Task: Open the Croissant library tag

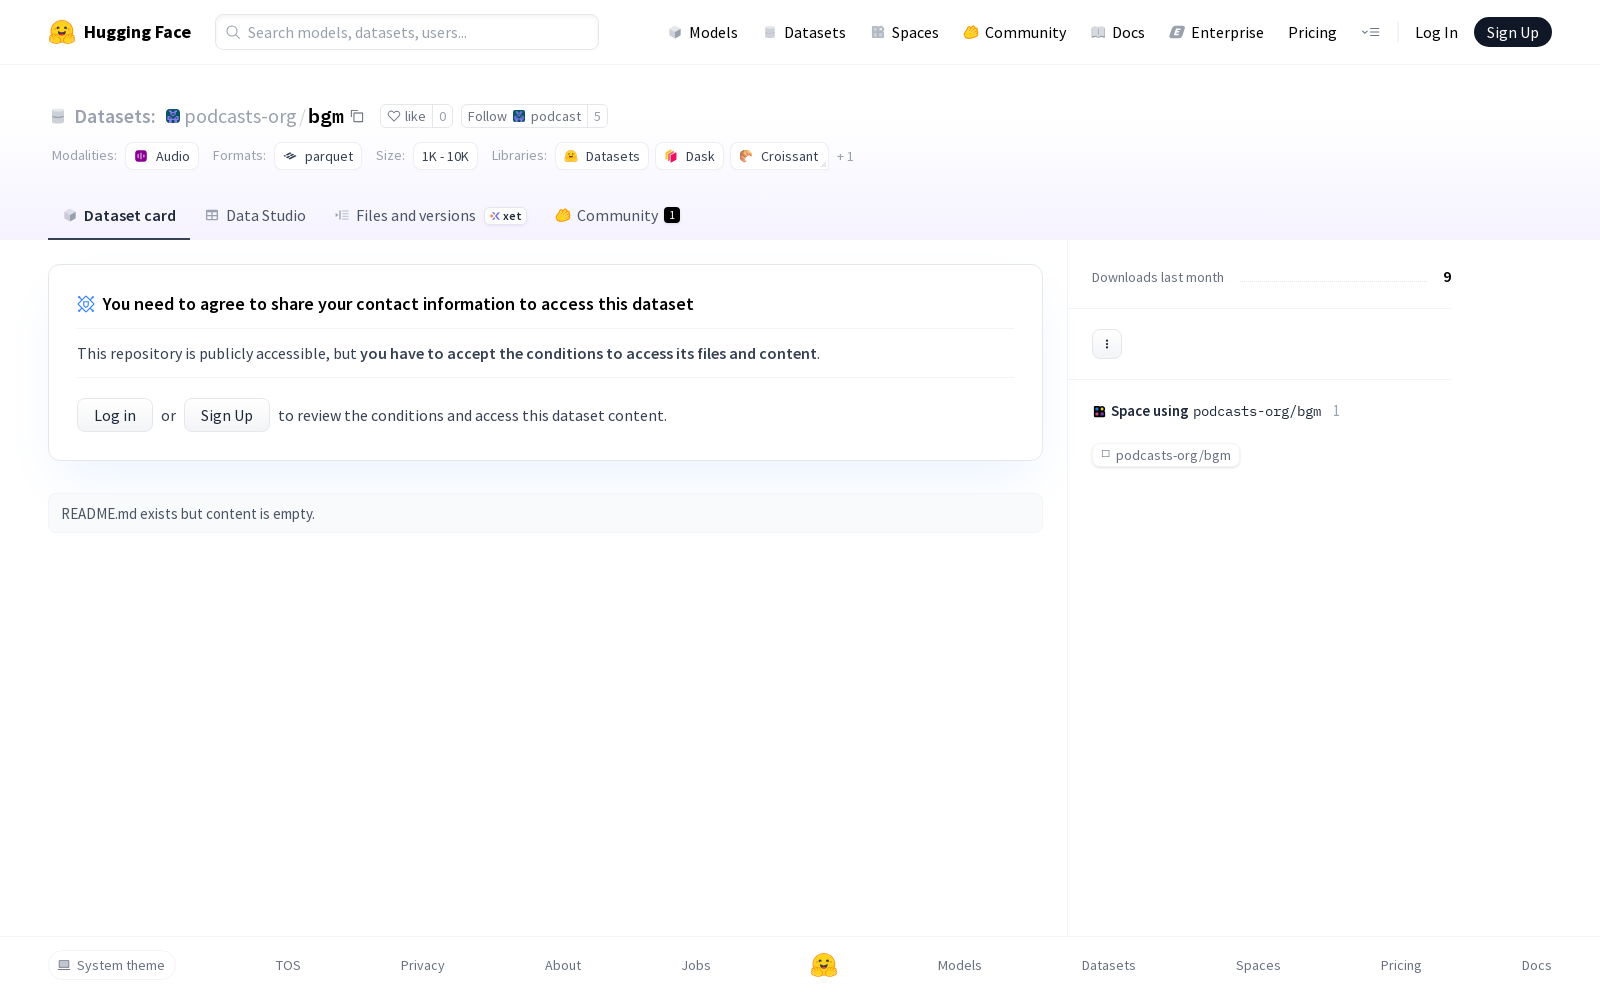Action: point(779,156)
